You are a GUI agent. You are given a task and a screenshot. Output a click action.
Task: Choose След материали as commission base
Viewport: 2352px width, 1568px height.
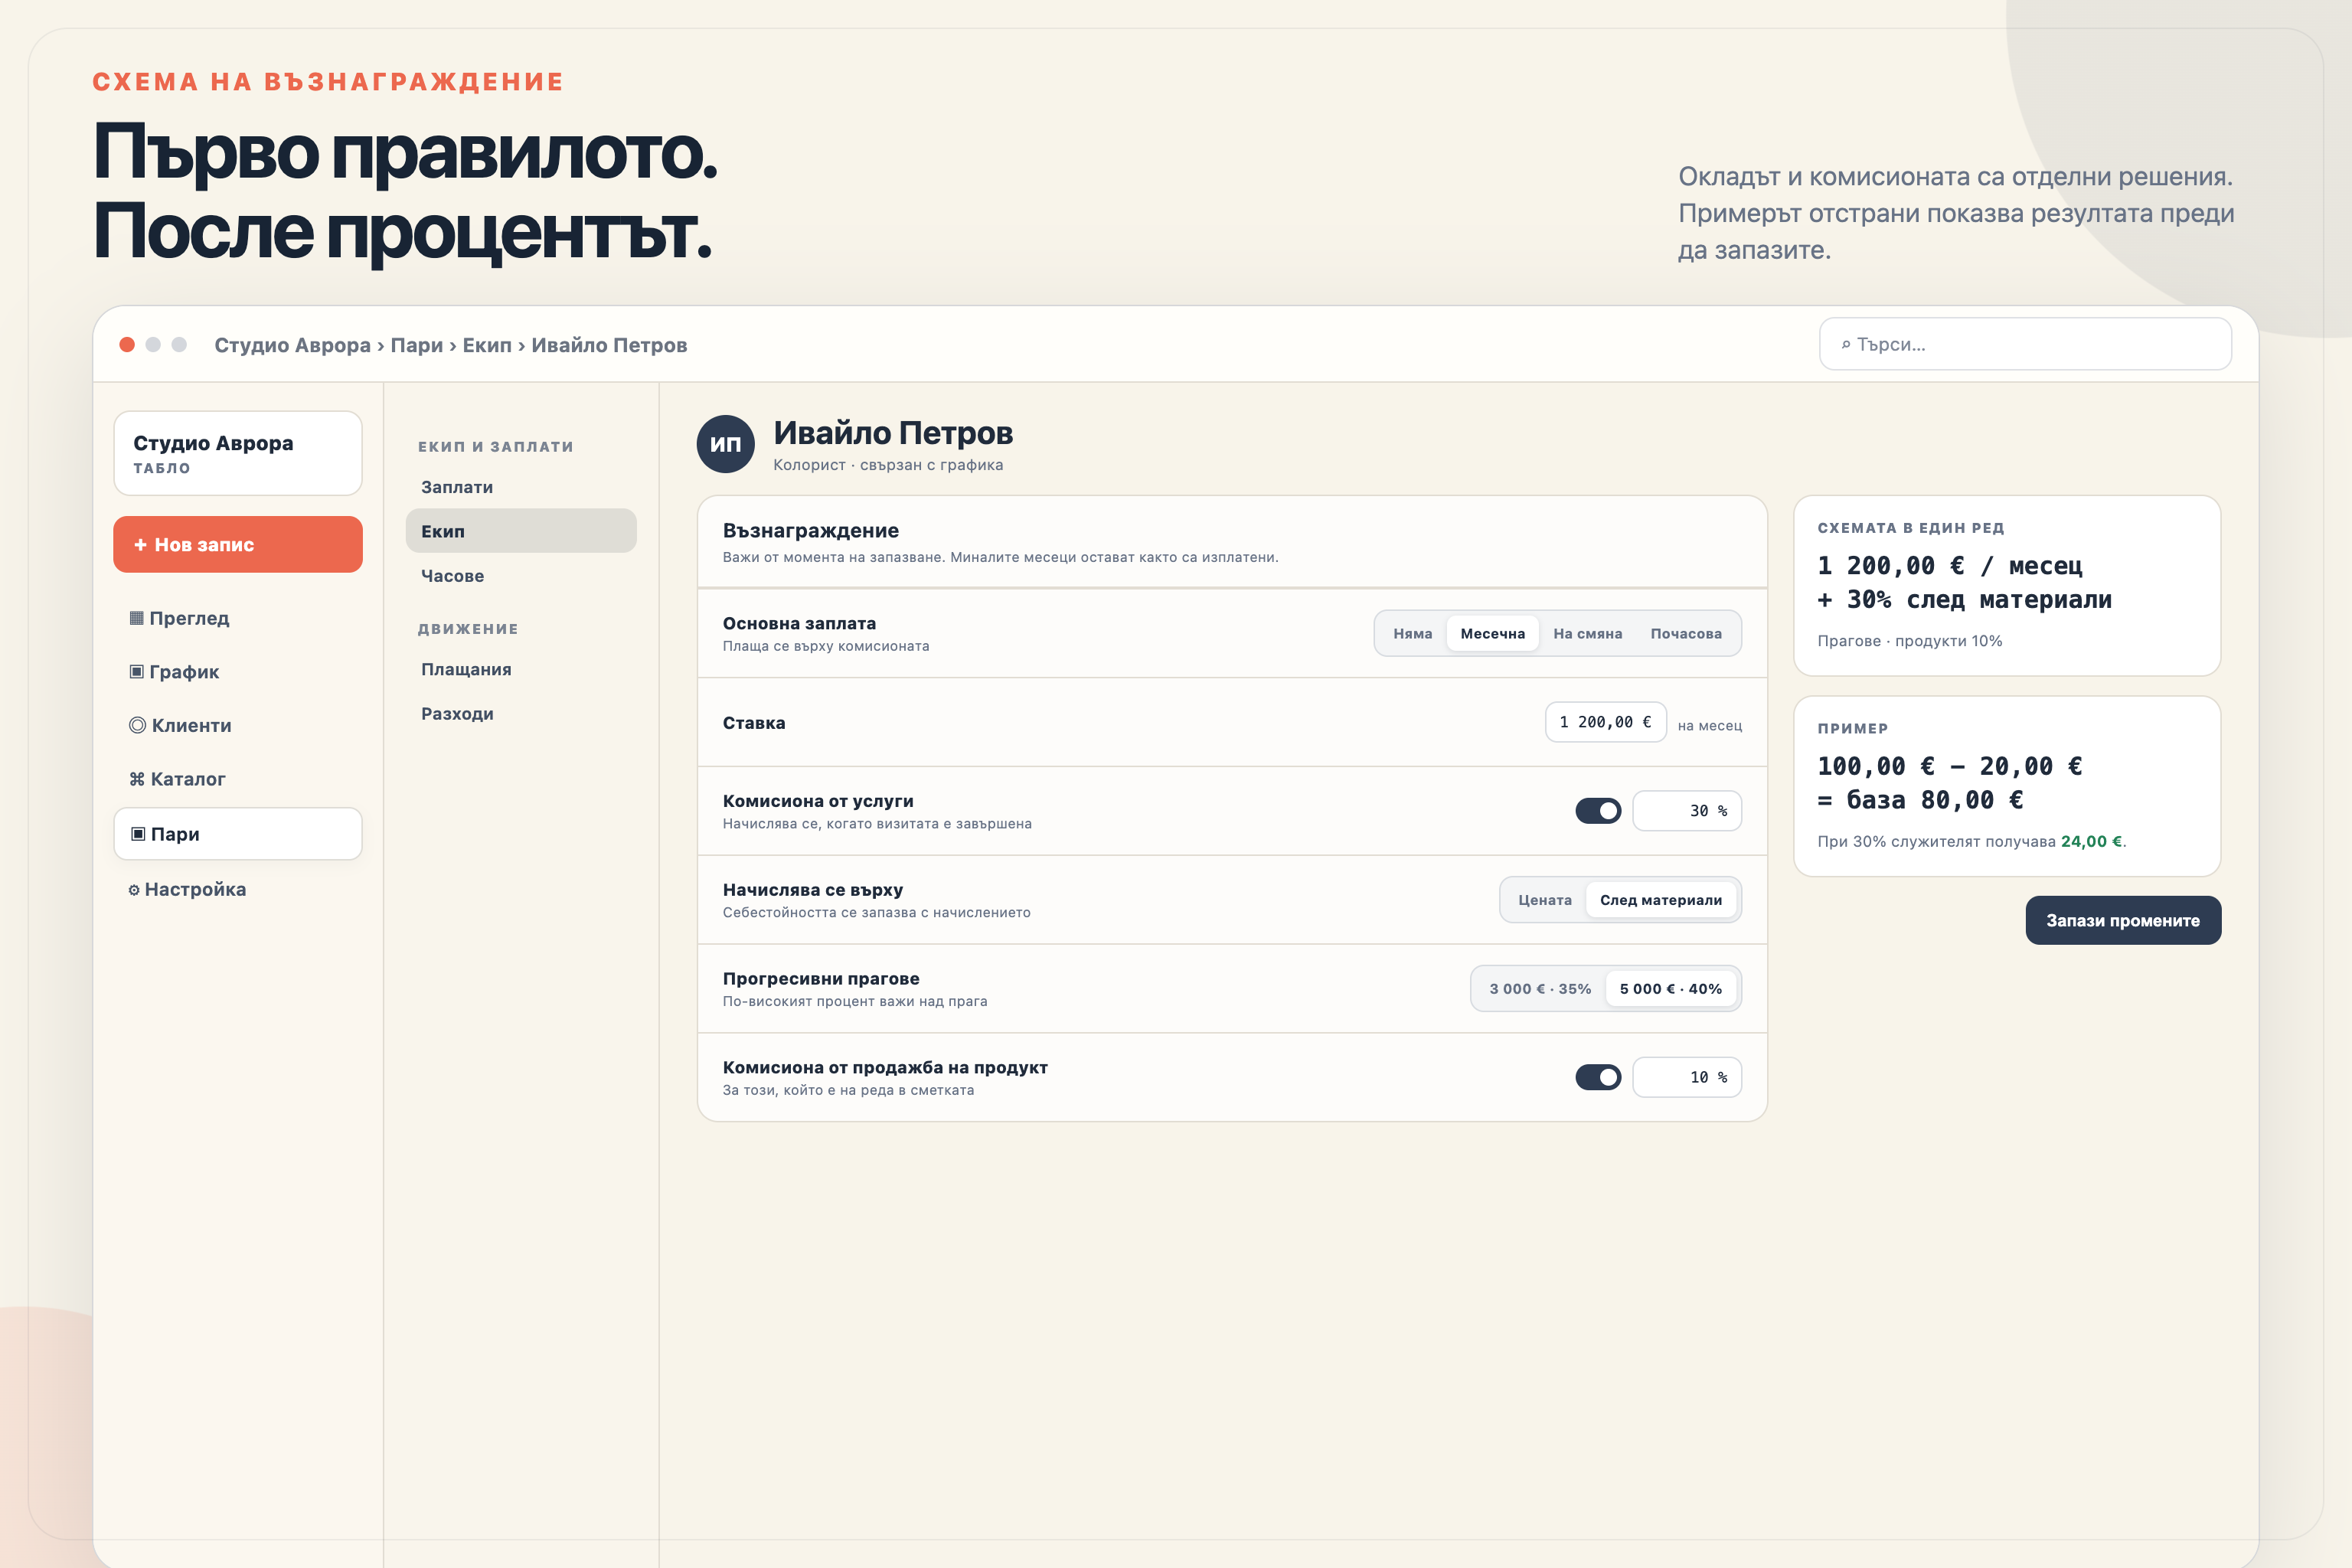point(1661,900)
